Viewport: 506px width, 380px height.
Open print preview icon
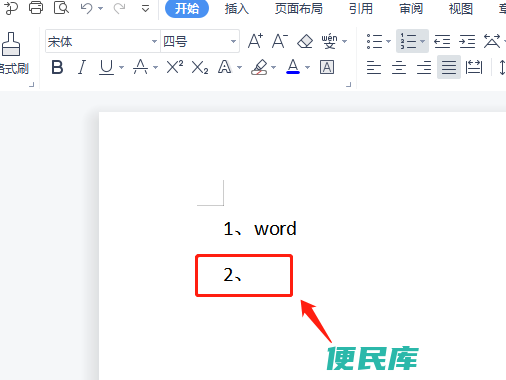coord(61,7)
